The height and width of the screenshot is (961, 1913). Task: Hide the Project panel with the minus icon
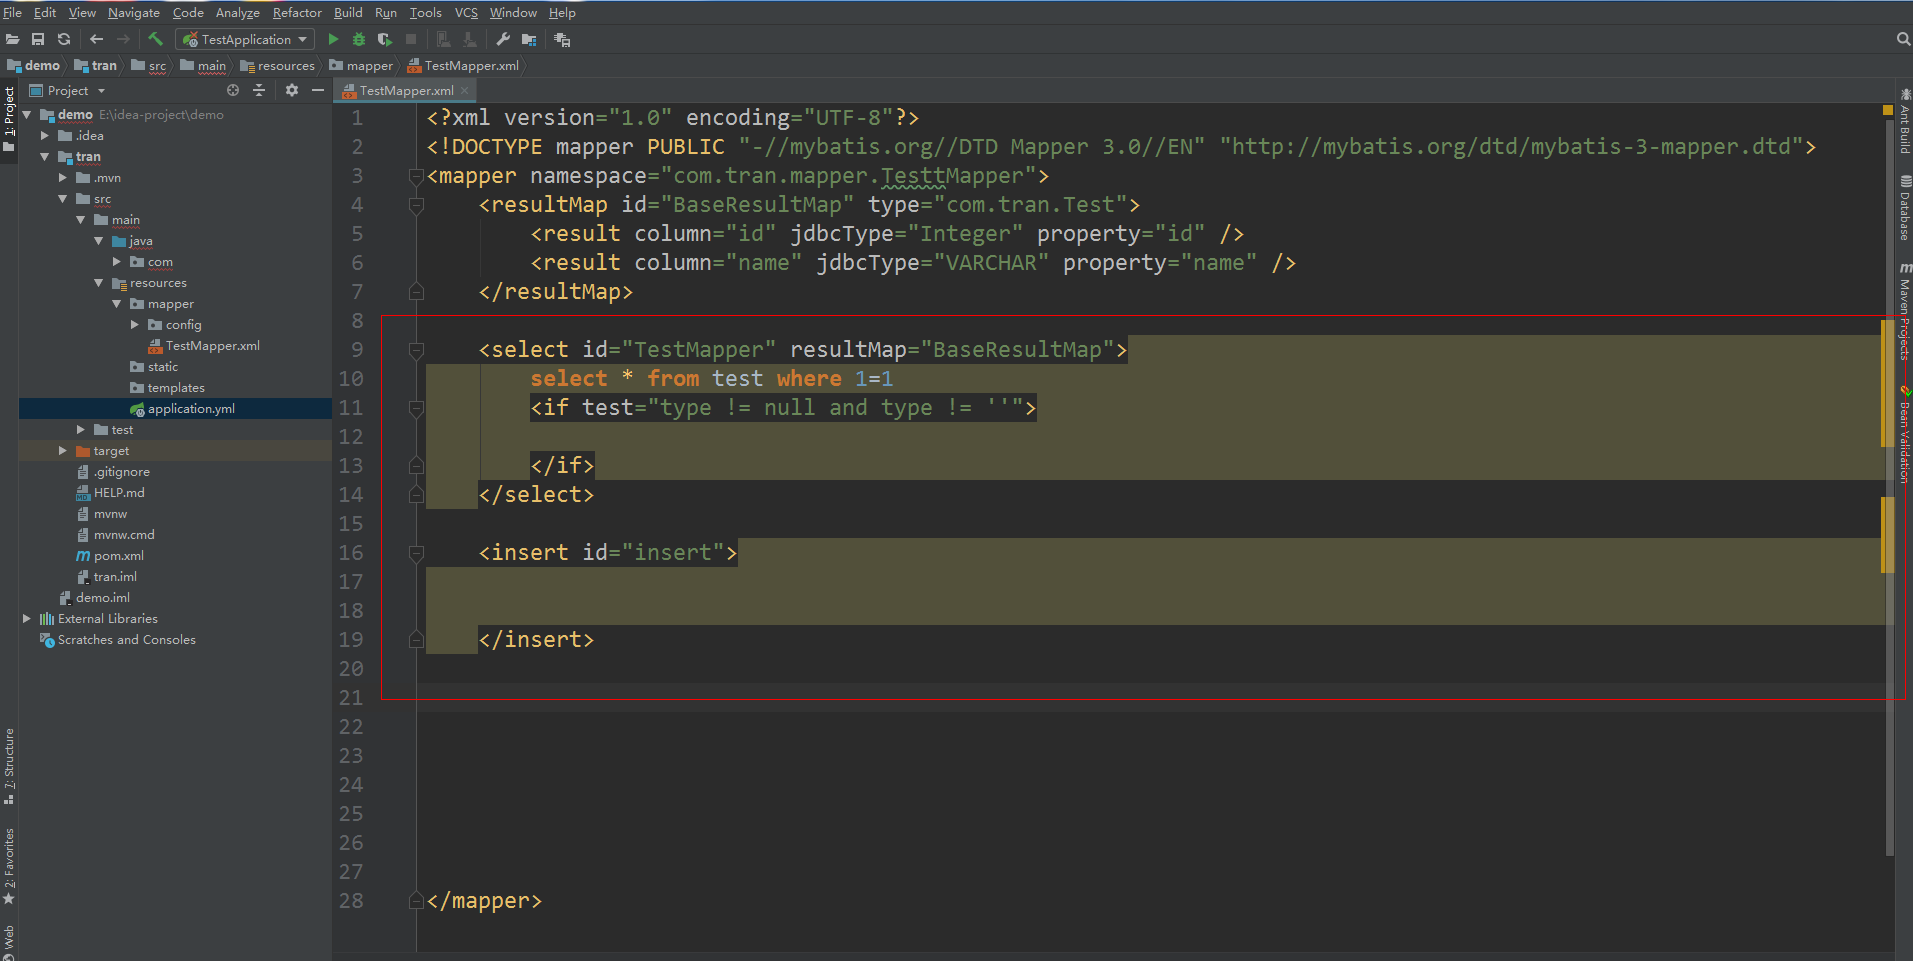click(318, 90)
